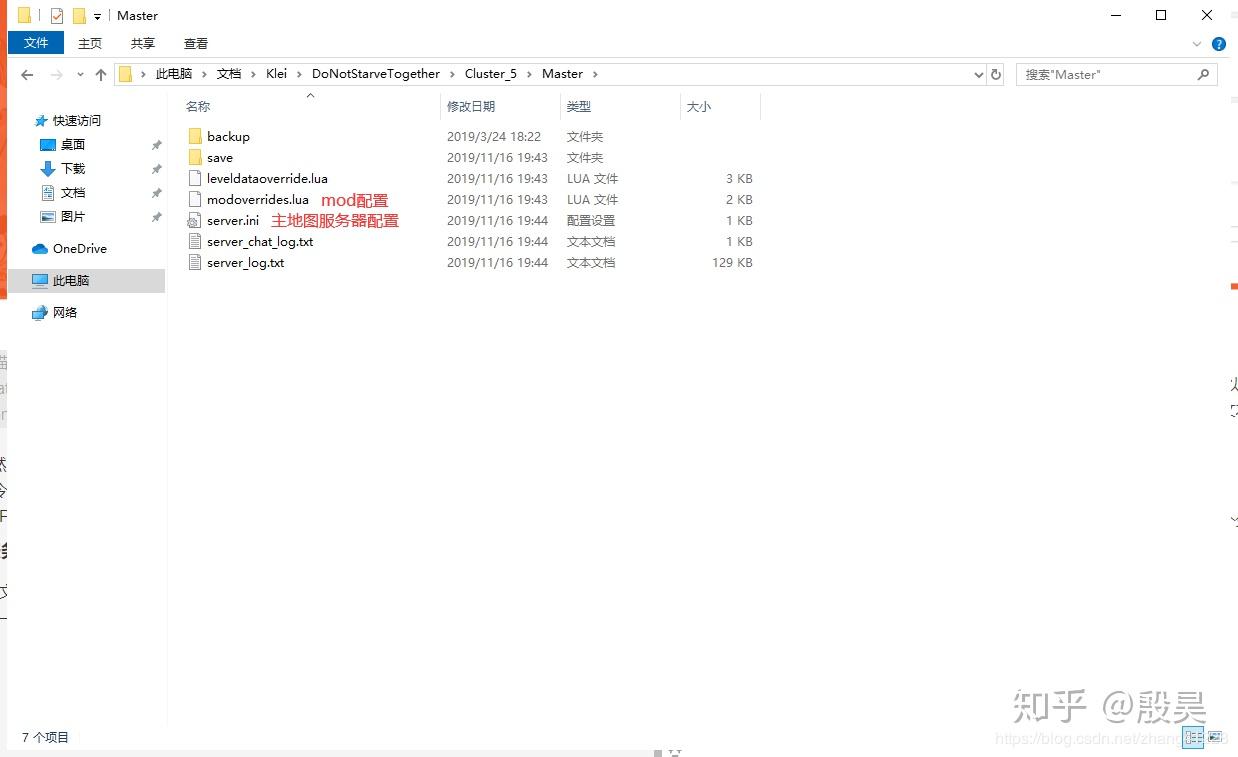Unpin Documents using its pin icon
This screenshot has width=1238, height=757.
[156, 192]
